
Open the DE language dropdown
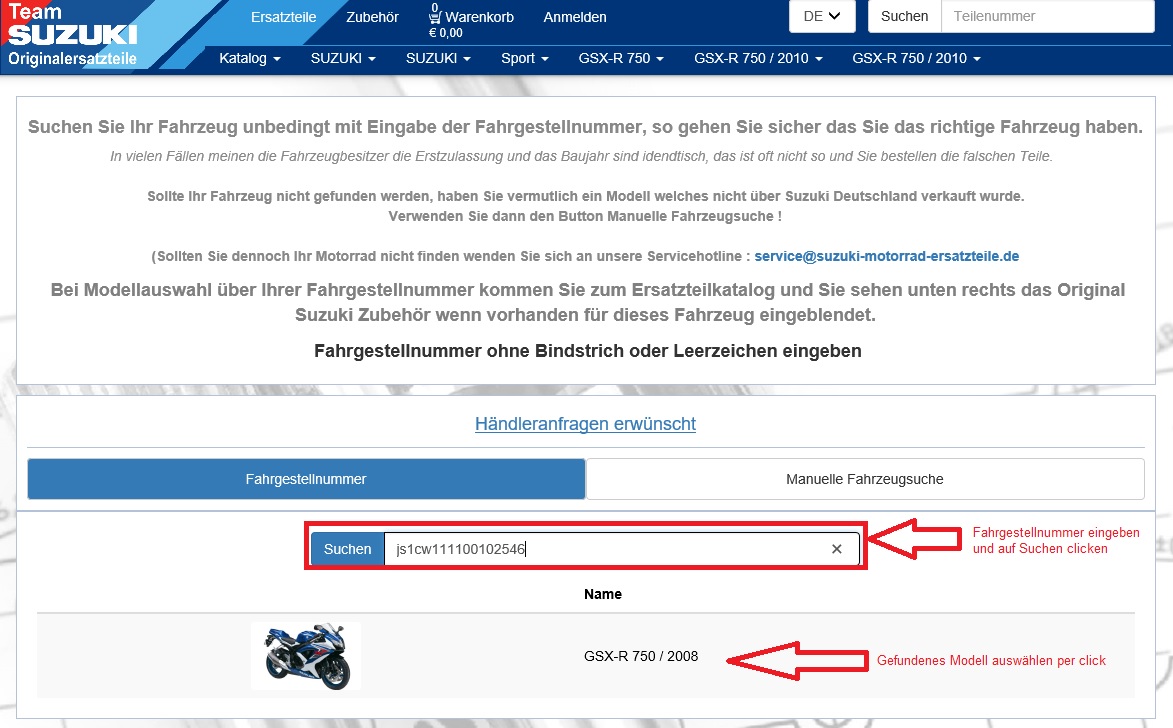pos(822,16)
